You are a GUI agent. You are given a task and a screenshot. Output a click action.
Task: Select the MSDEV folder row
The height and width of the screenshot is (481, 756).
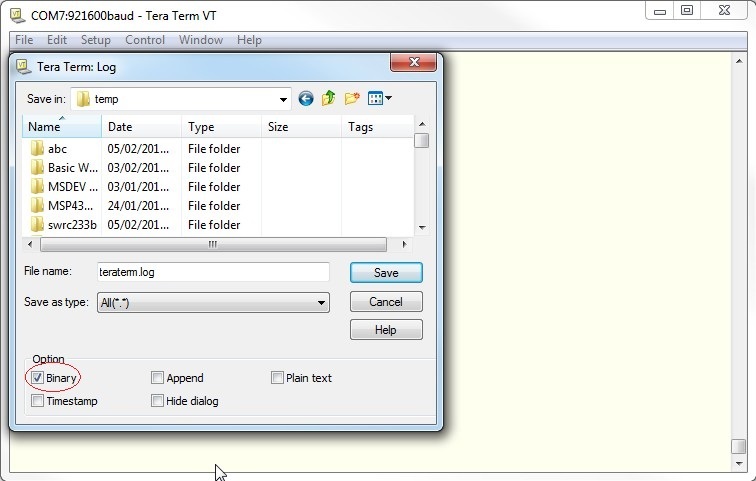click(x=218, y=187)
